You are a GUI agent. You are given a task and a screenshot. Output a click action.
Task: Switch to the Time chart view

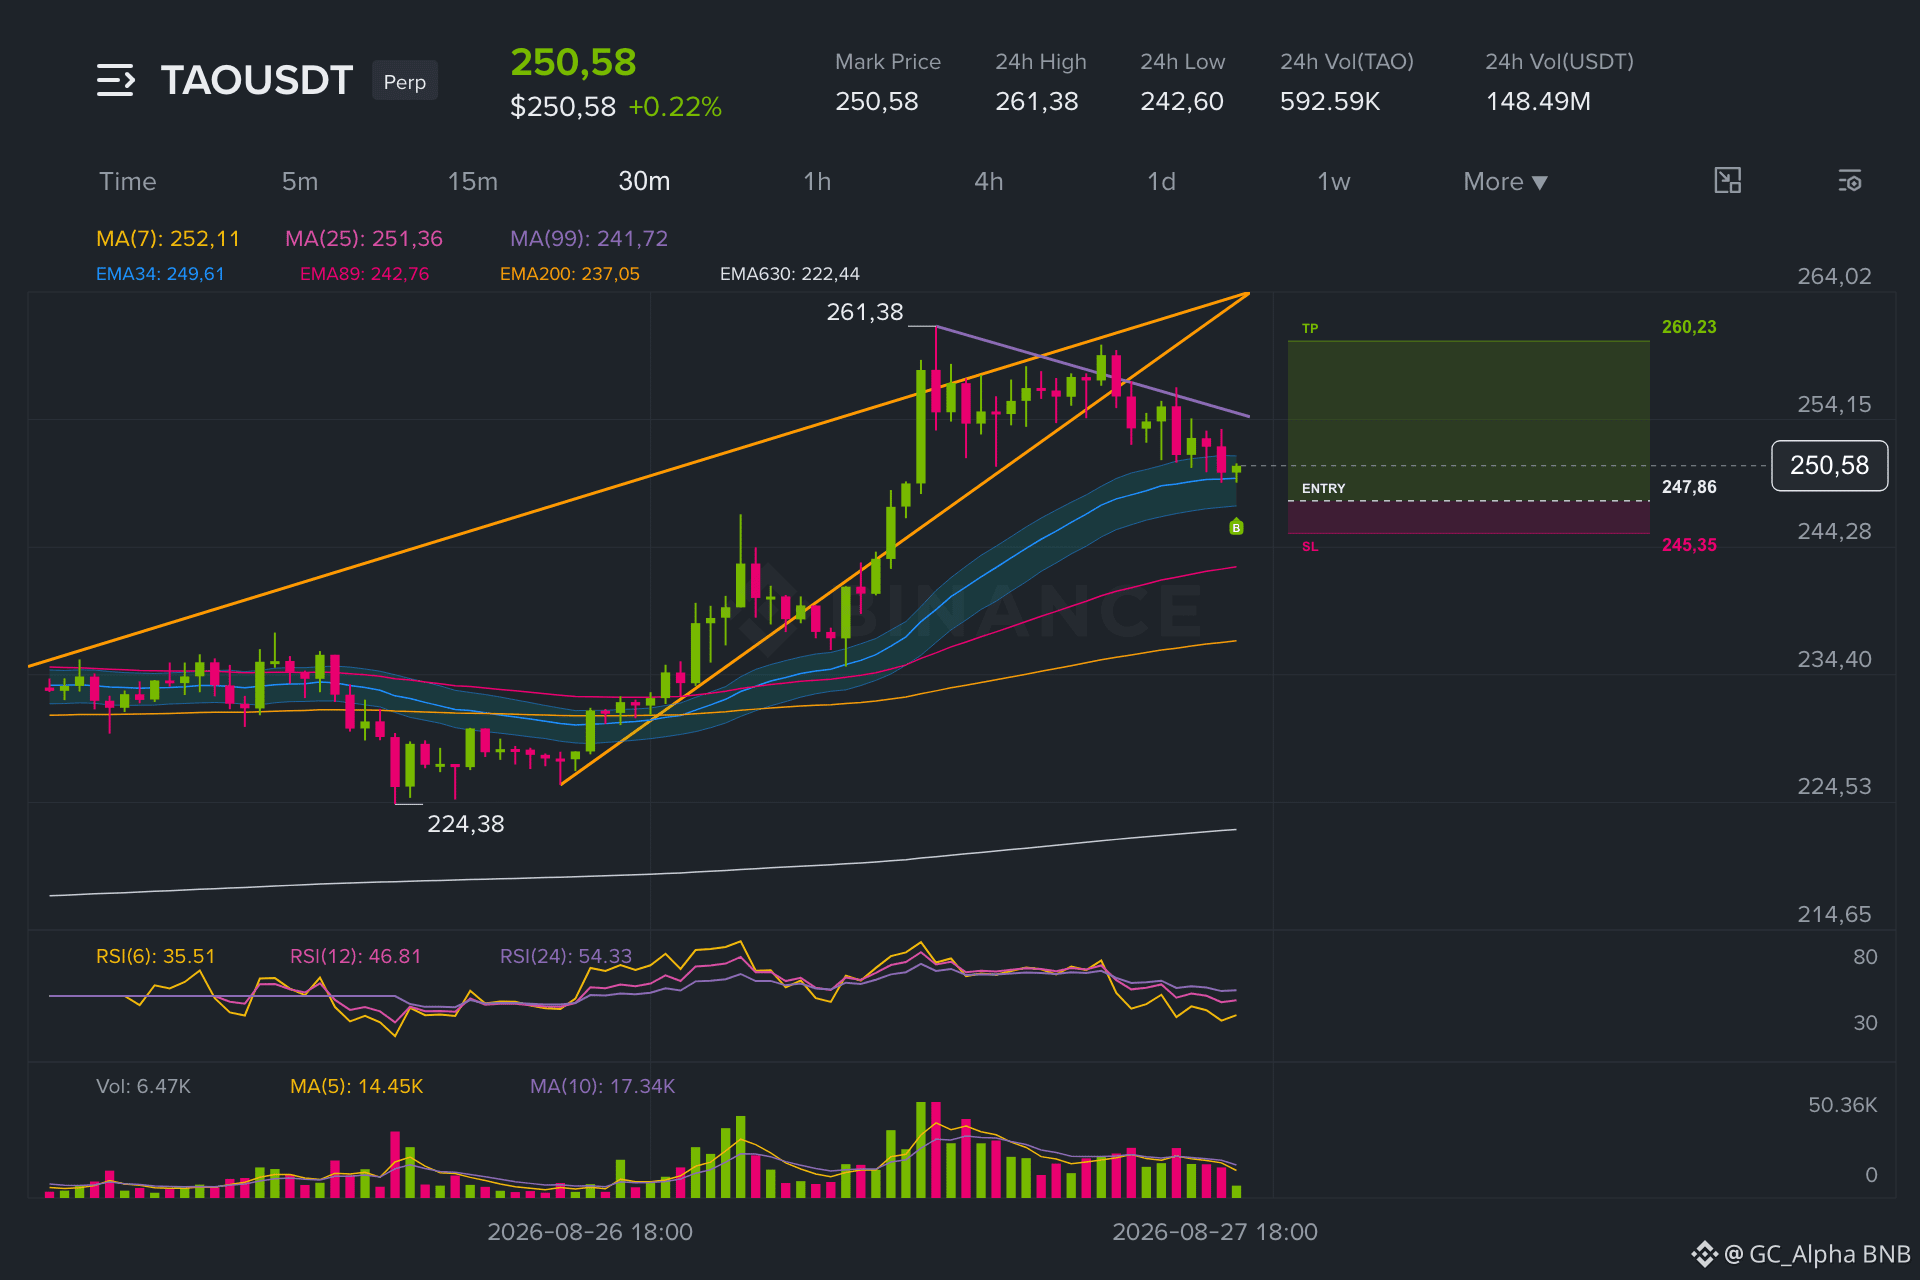[x=128, y=182]
